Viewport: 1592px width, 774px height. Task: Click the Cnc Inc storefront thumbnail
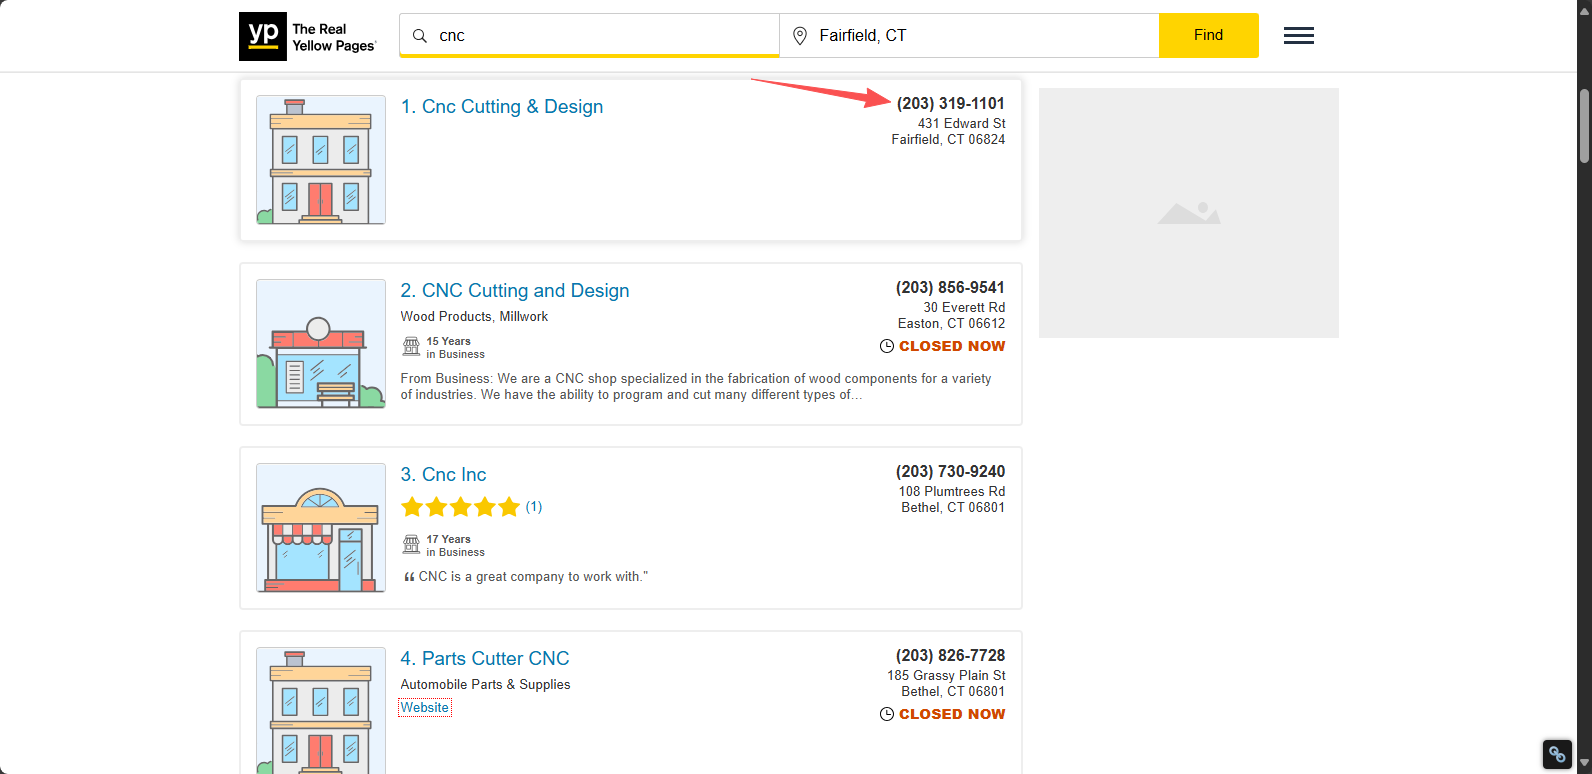click(x=321, y=528)
